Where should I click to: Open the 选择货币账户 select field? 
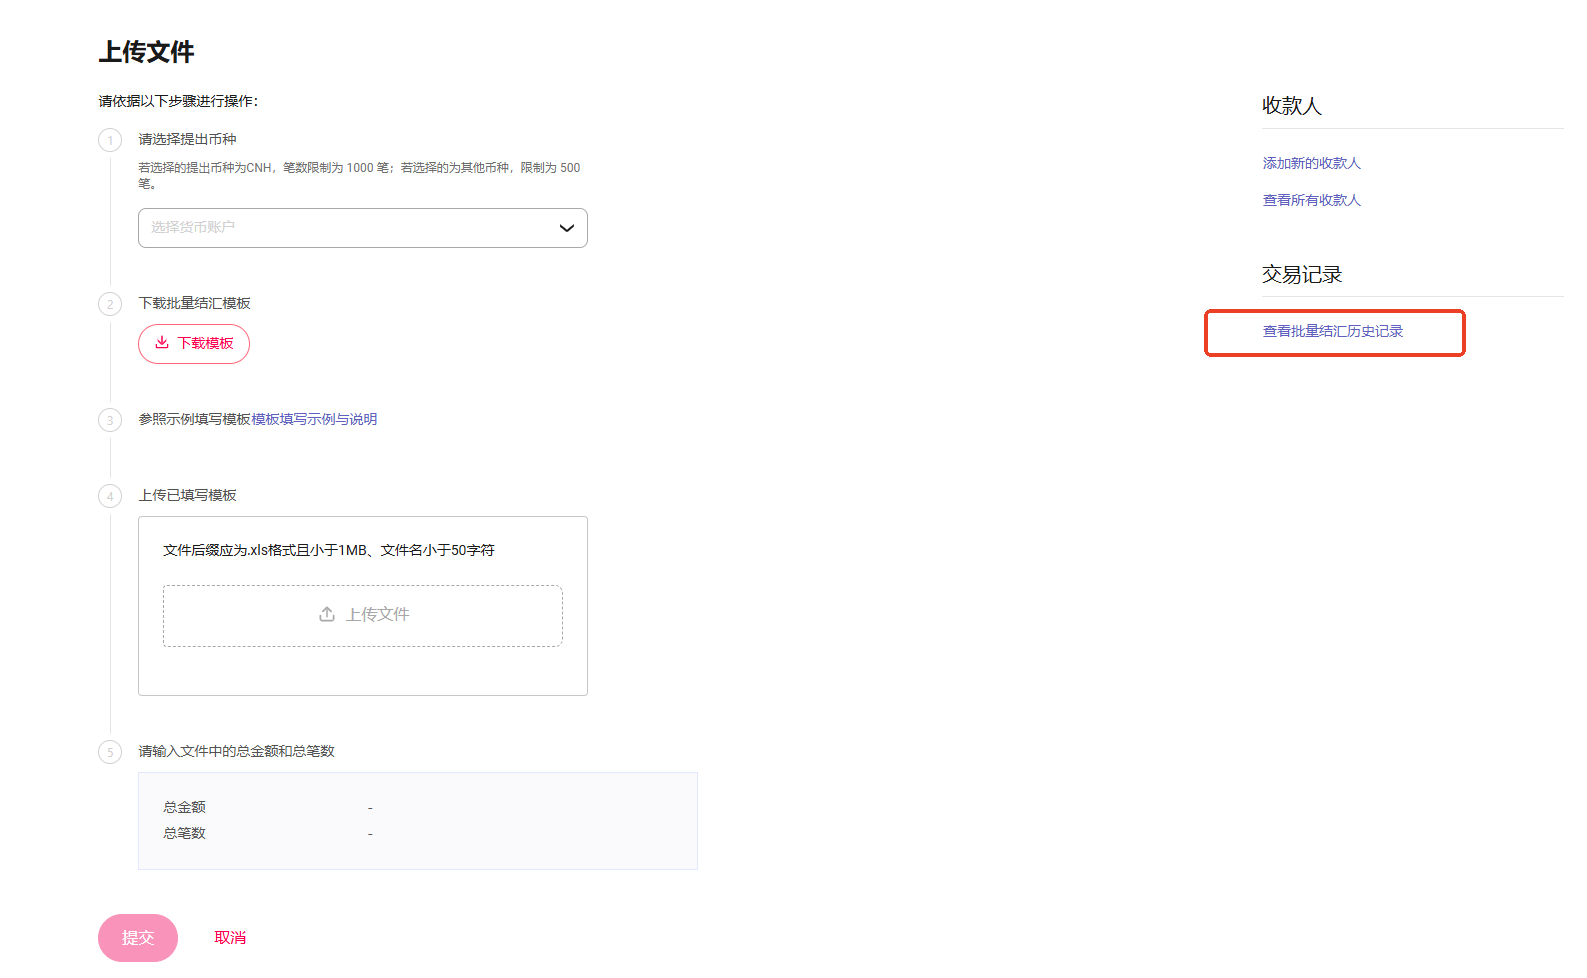click(x=340, y=228)
